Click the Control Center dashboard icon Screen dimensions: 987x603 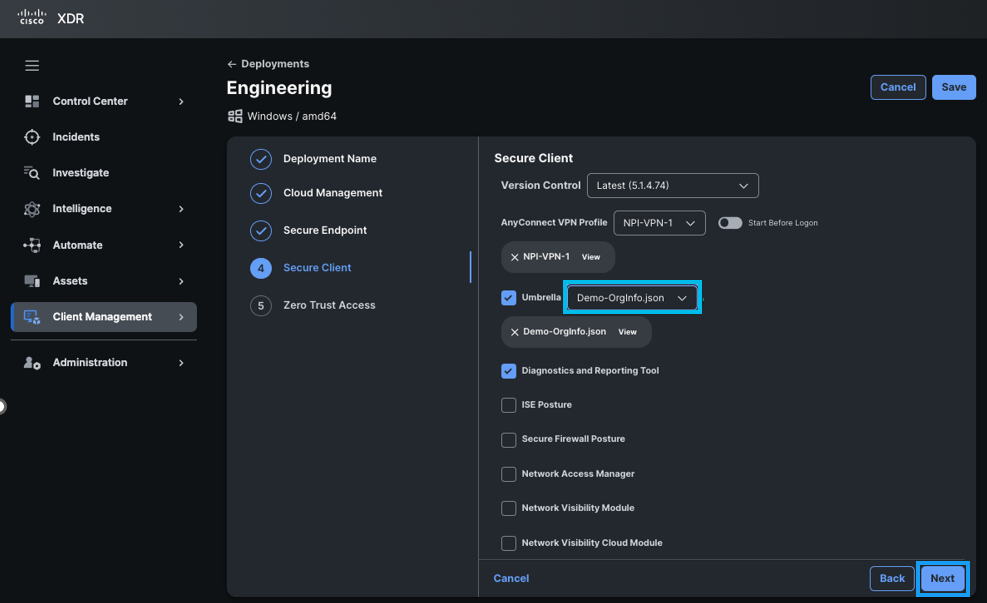pos(32,101)
